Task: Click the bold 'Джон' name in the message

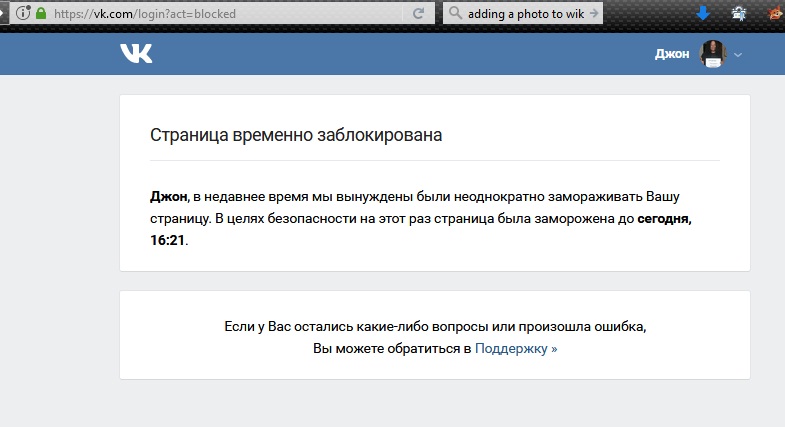Action: point(168,194)
